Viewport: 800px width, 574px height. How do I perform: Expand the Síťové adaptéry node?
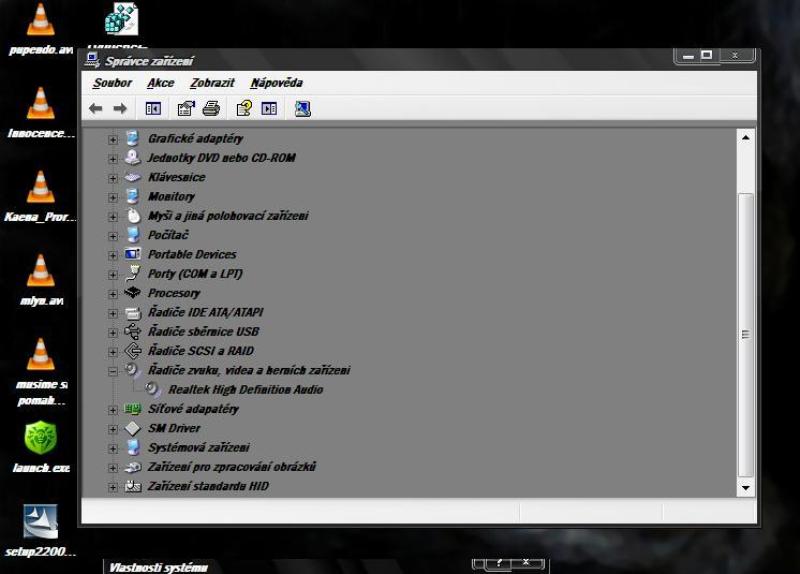click(113, 410)
